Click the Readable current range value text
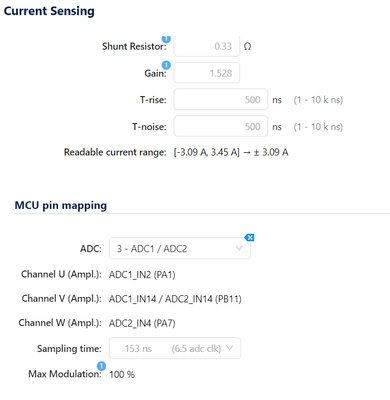The width and height of the screenshot is (390, 400). coord(231,152)
